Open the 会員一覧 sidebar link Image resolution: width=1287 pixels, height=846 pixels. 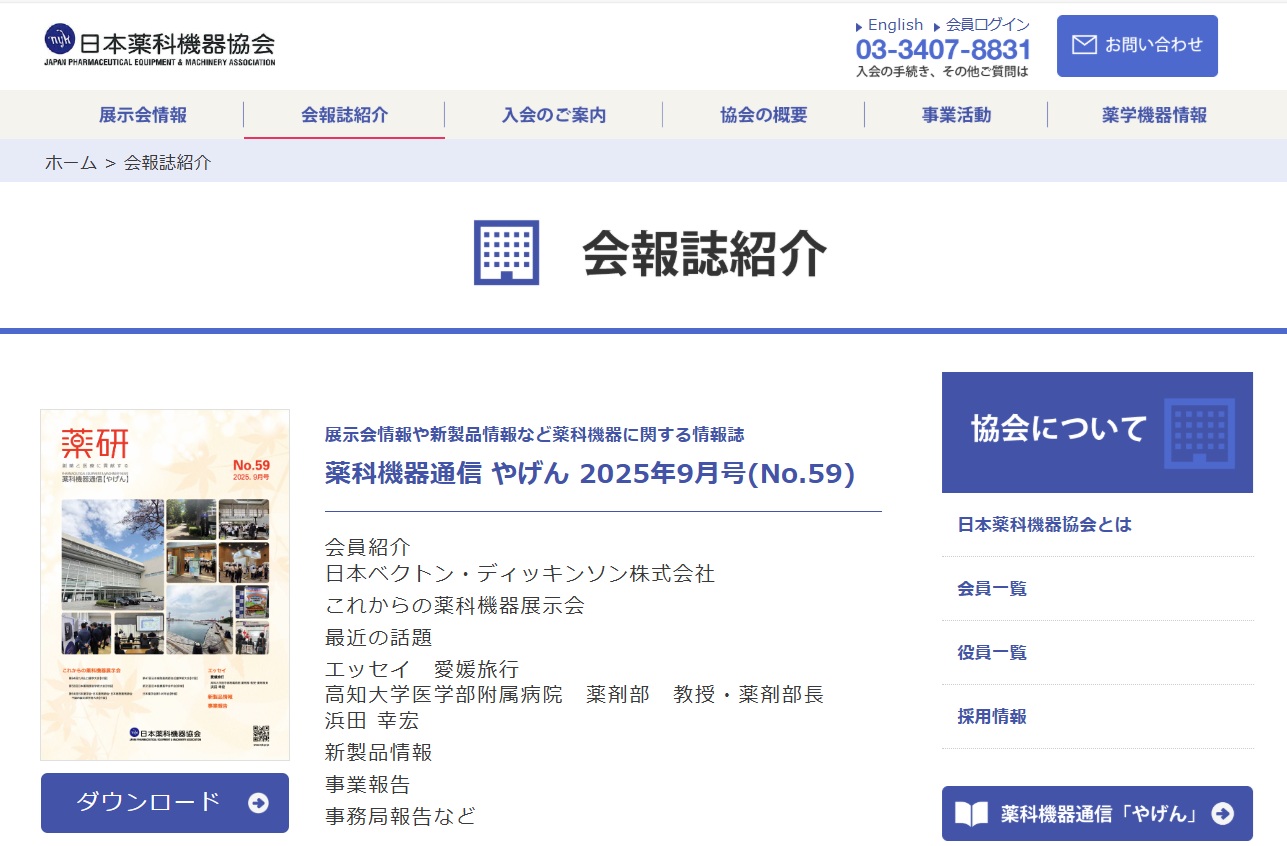click(x=992, y=589)
